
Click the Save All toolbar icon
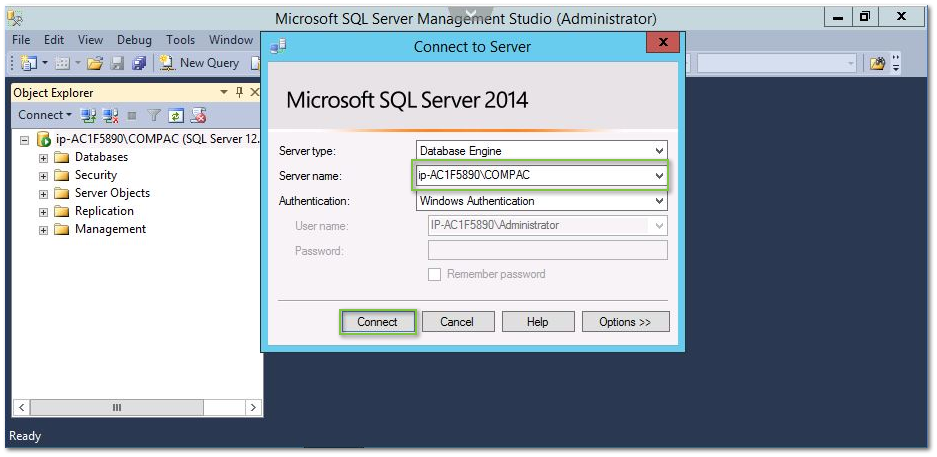coord(138,63)
